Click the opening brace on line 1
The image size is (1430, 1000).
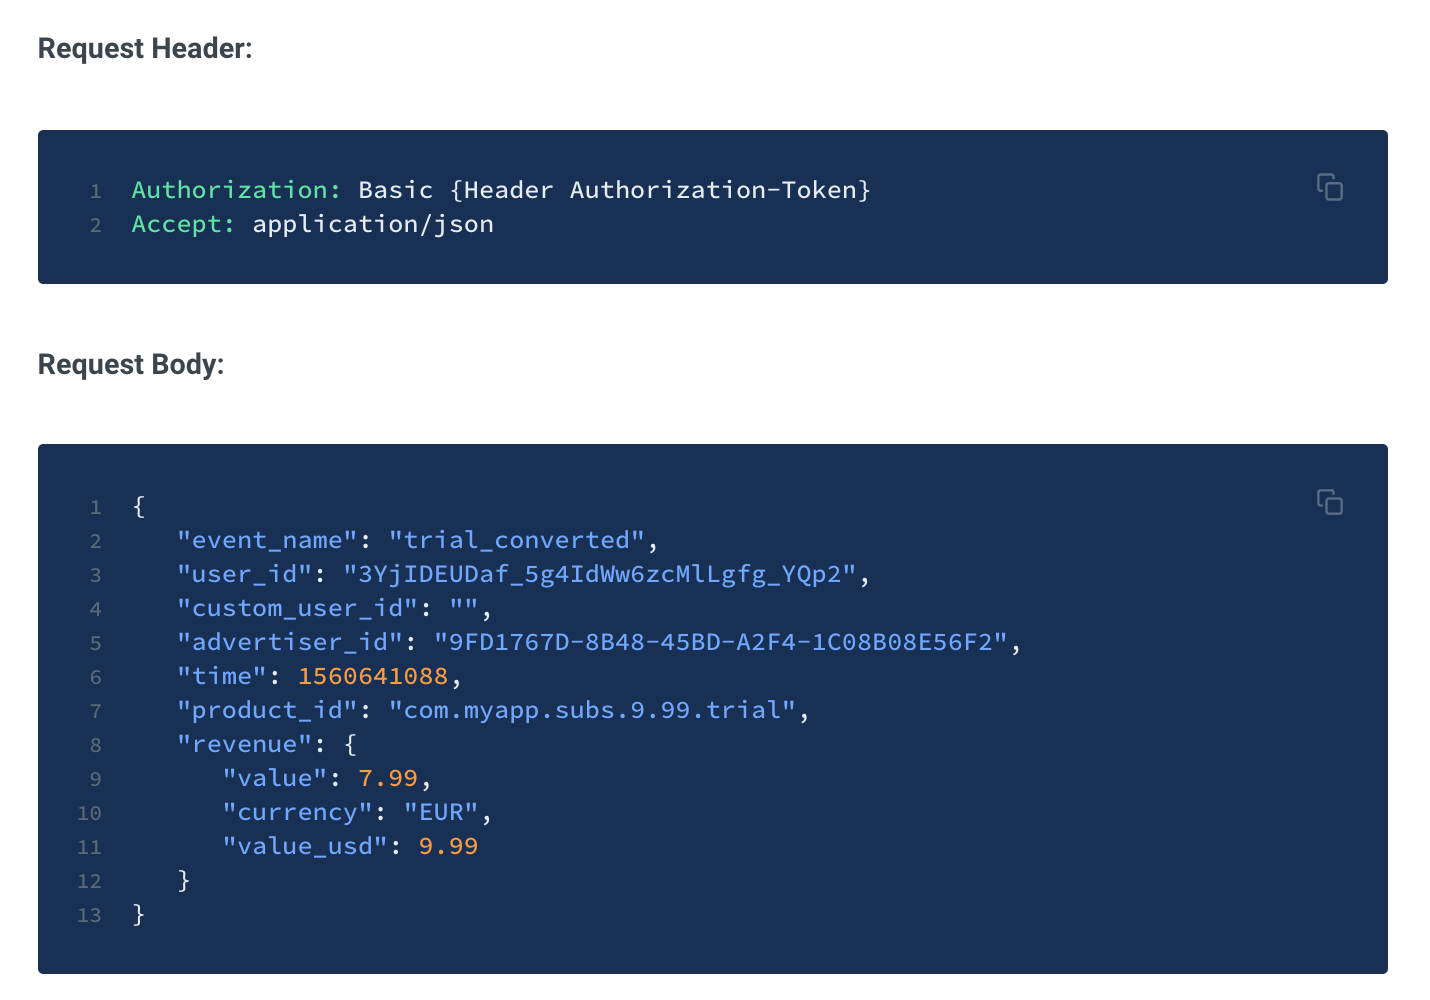(x=137, y=507)
